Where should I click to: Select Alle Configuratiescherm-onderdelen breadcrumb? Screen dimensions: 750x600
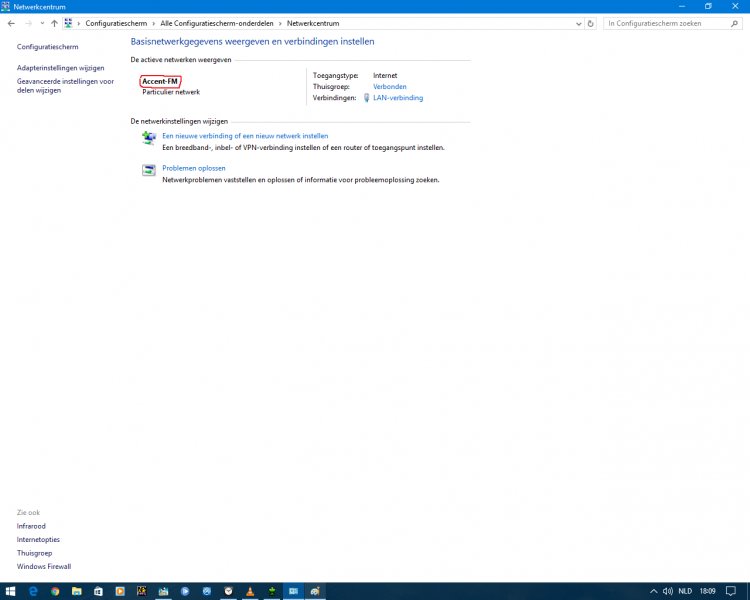coord(216,23)
